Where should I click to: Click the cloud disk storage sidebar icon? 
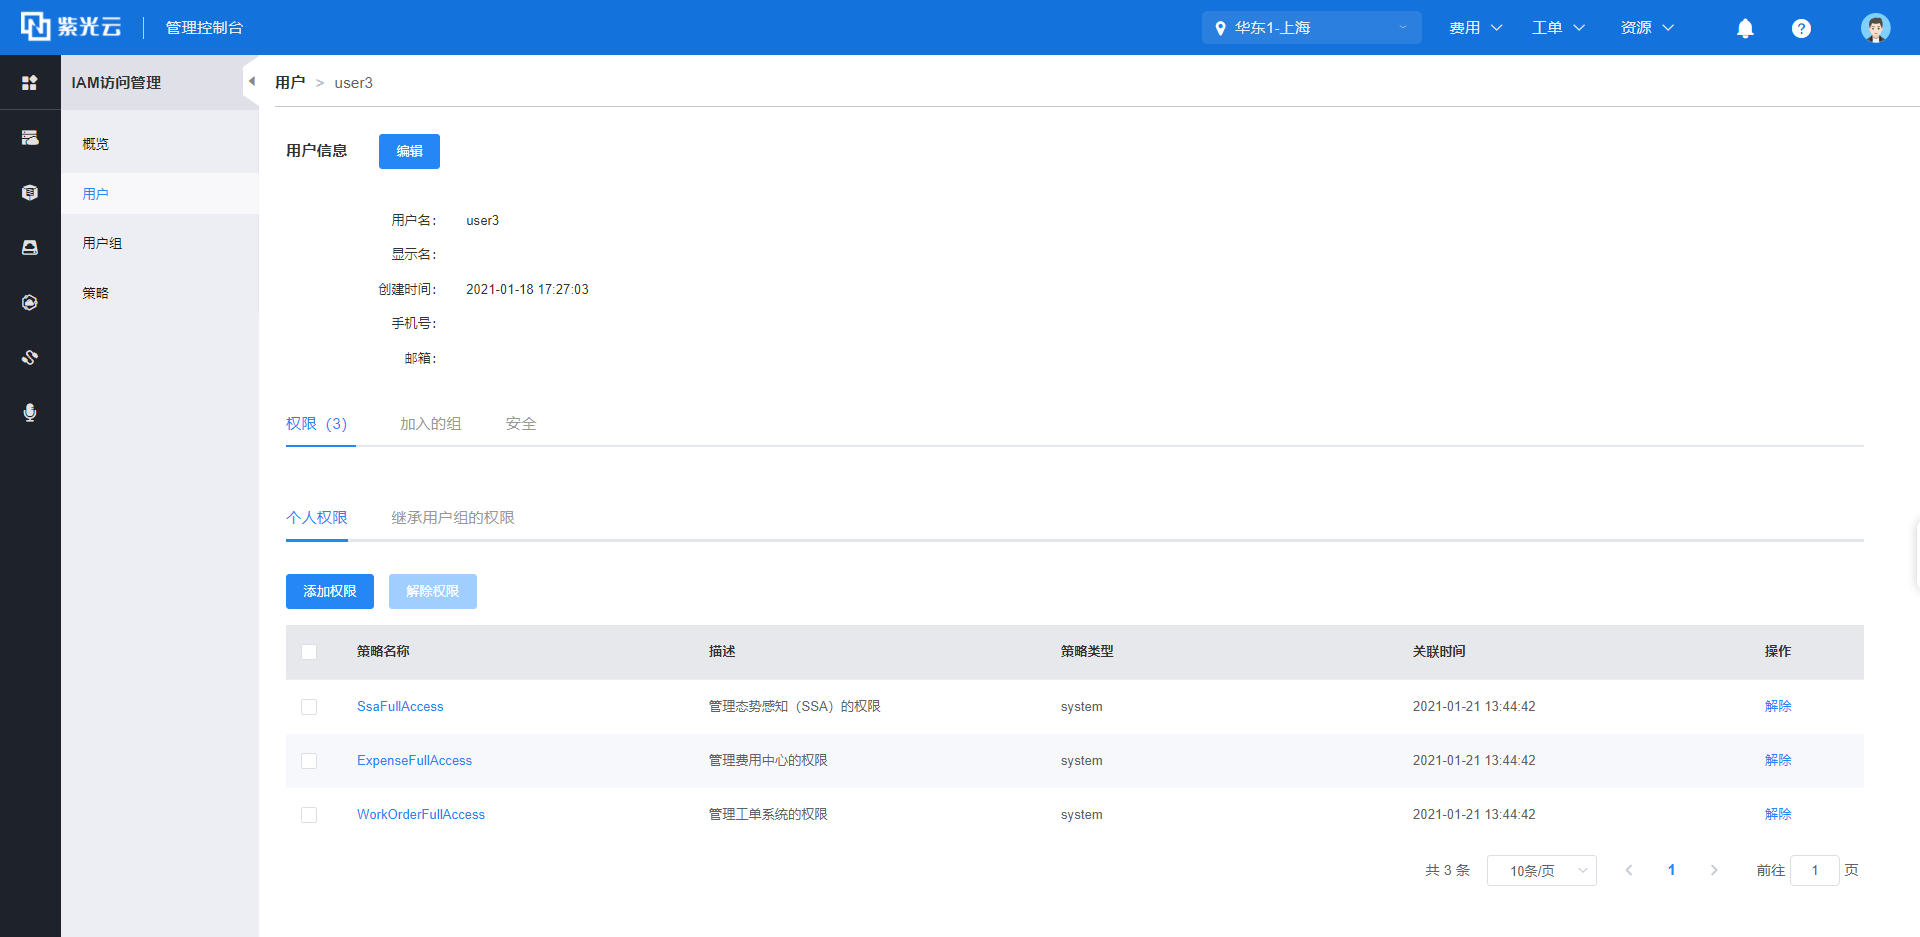click(30, 247)
